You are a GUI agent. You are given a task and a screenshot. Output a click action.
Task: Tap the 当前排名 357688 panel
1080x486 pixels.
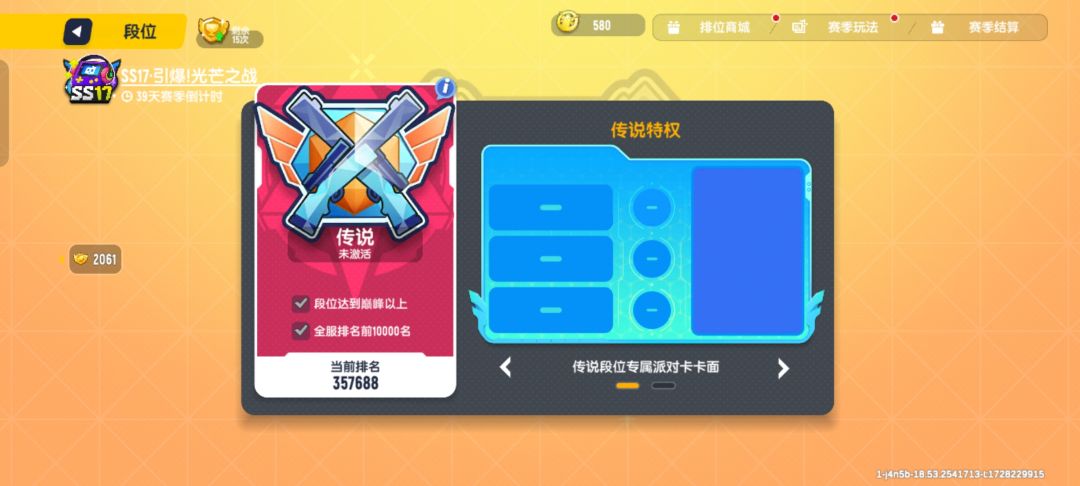(x=355, y=375)
